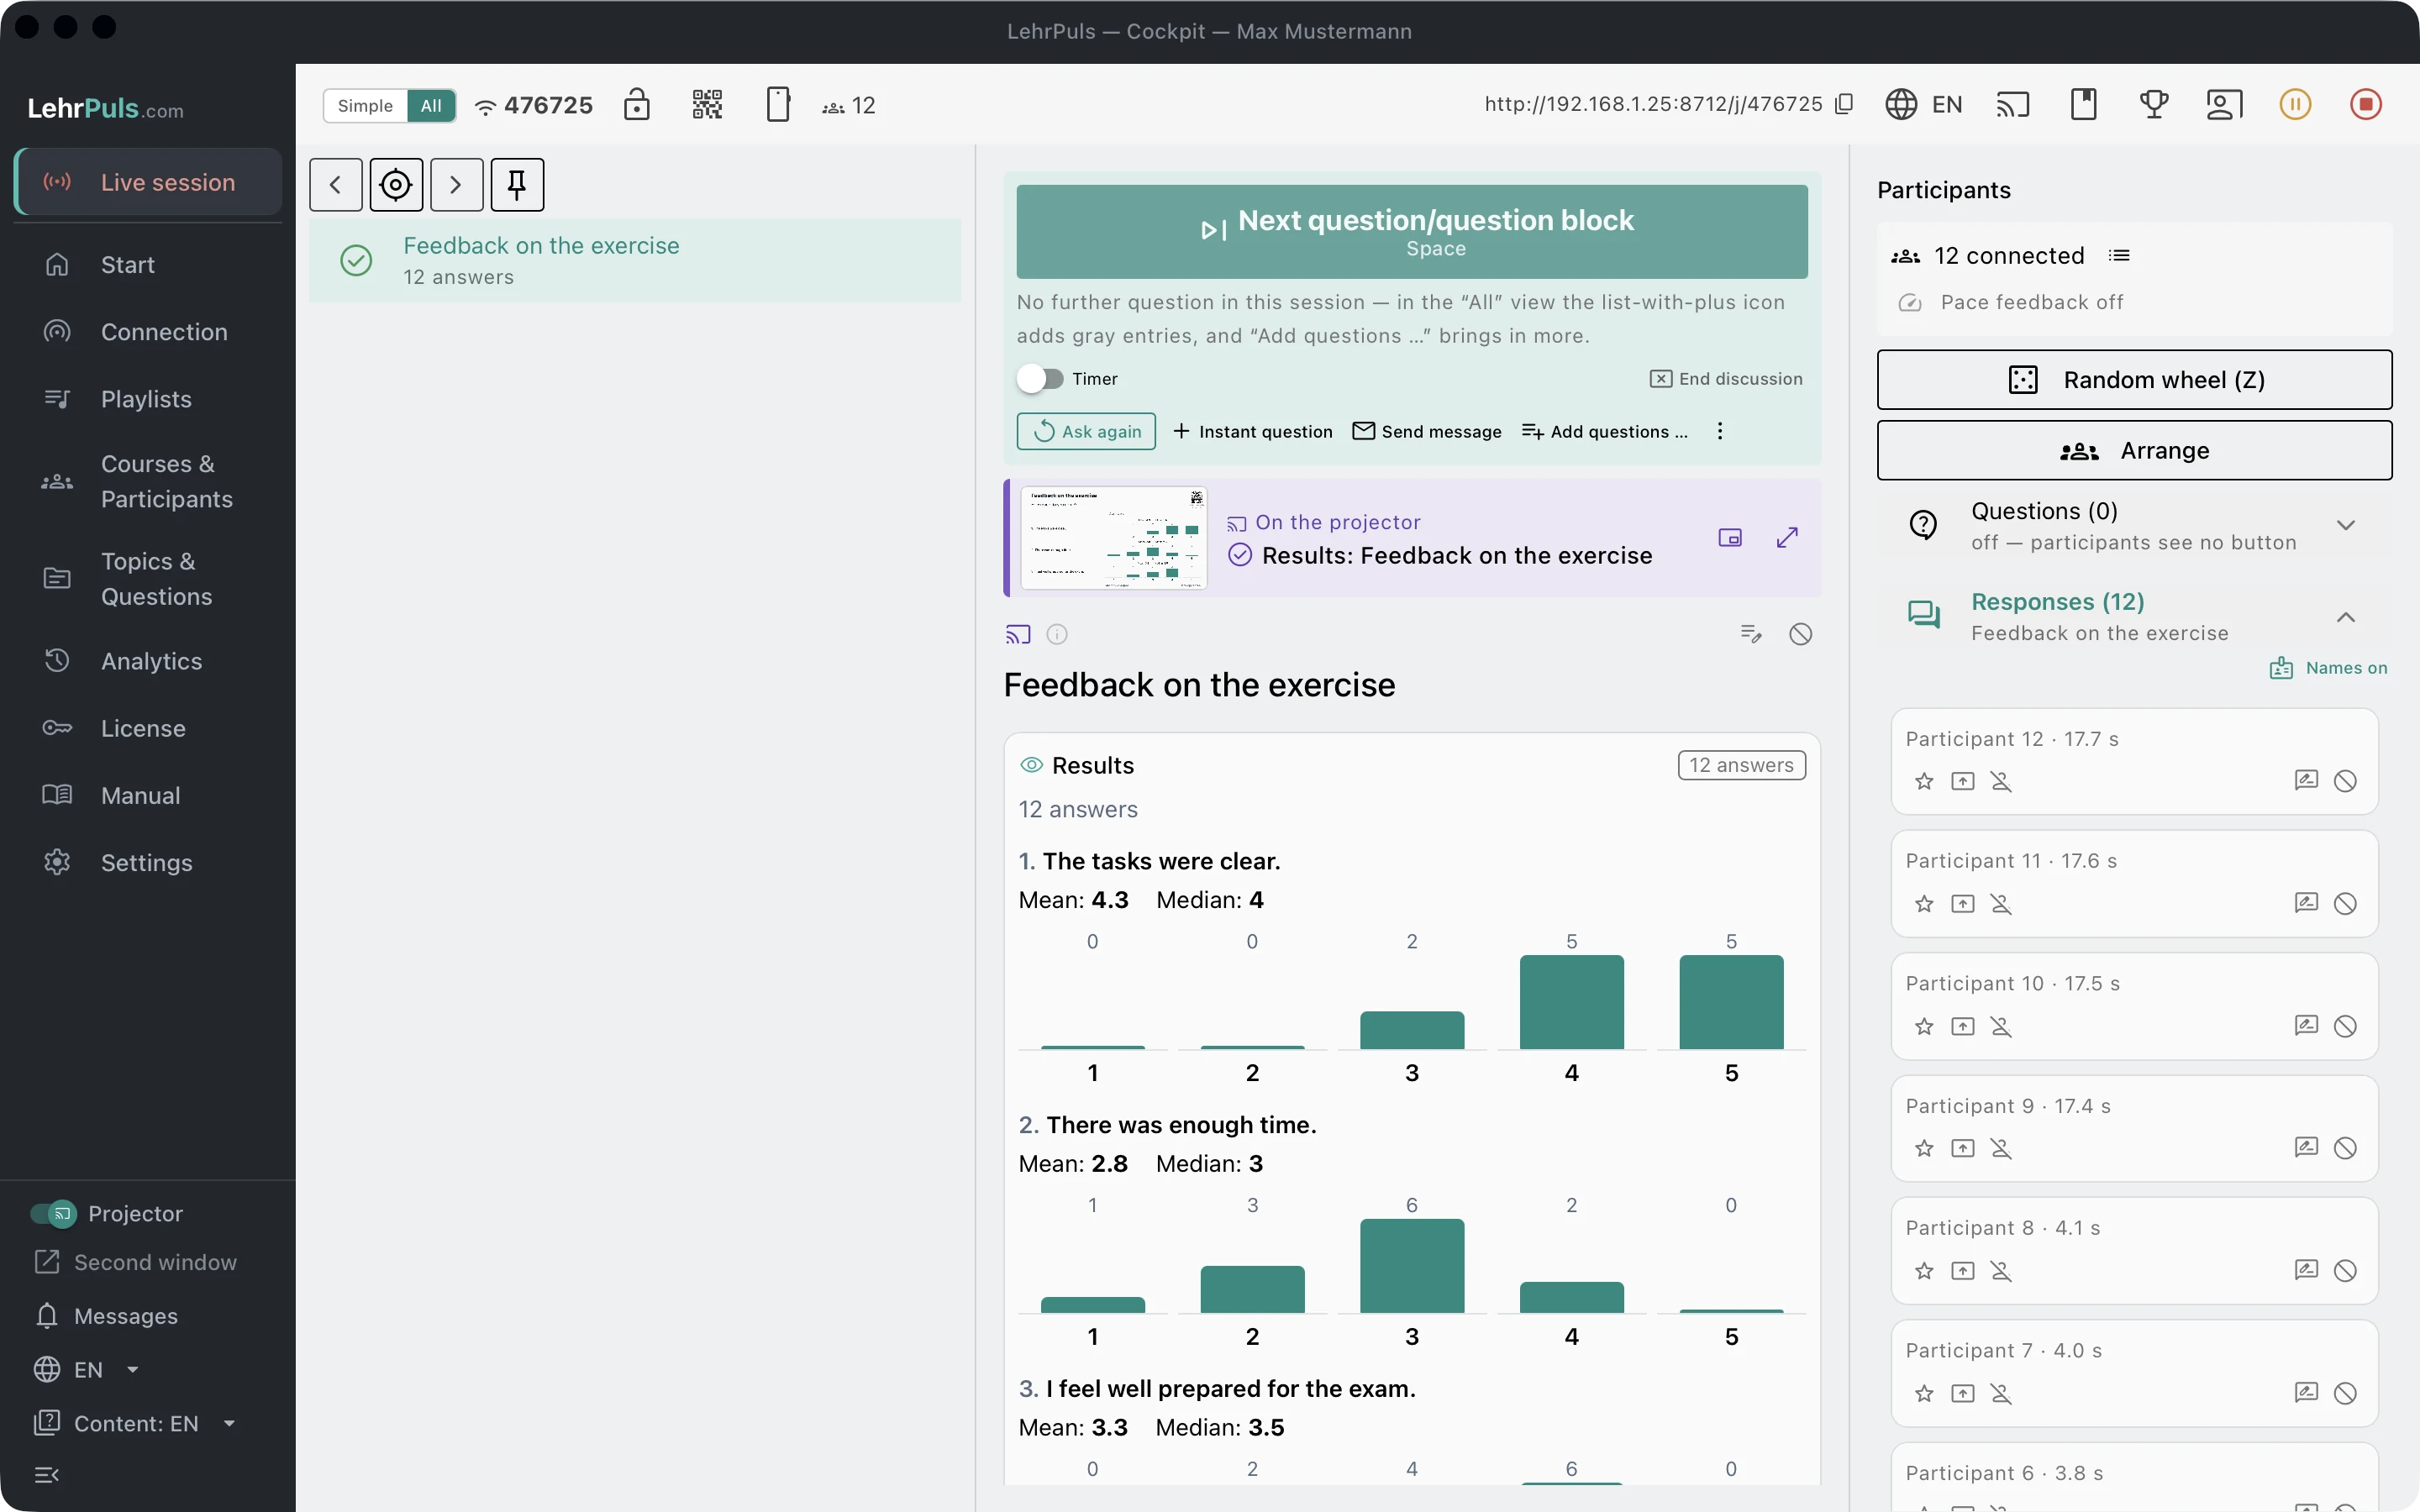
Task: Collapse the sidebar with bottom-left icon
Action: coord(47,1475)
